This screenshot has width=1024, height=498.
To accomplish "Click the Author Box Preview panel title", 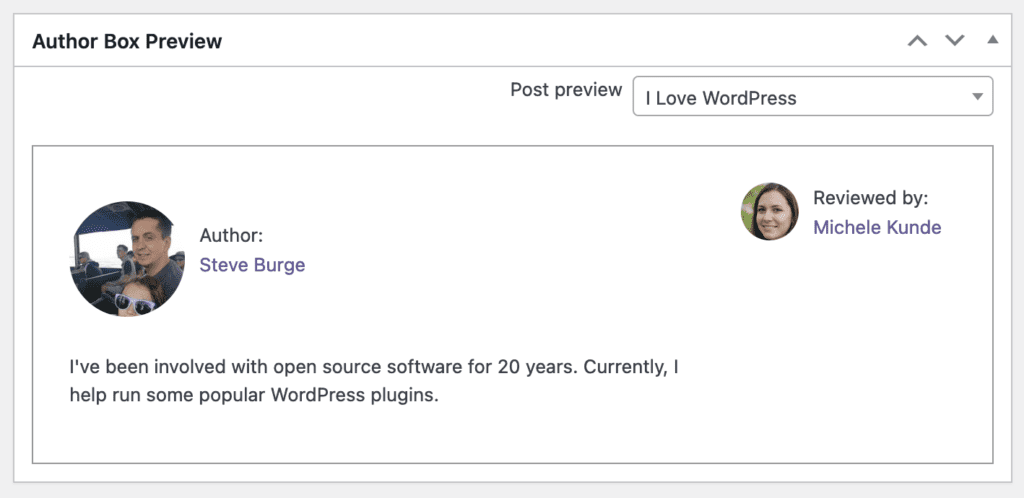I will pos(127,42).
